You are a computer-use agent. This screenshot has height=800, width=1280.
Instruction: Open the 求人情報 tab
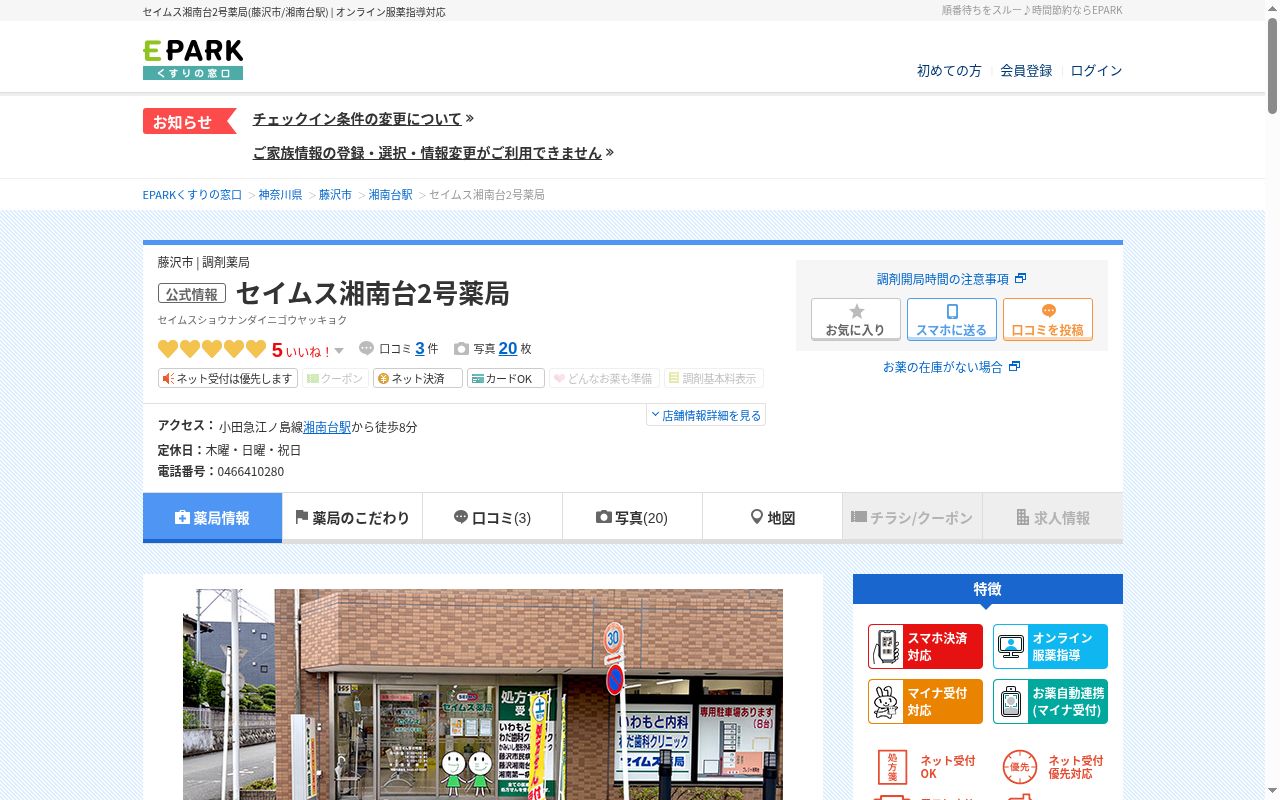coord(1052,518)
